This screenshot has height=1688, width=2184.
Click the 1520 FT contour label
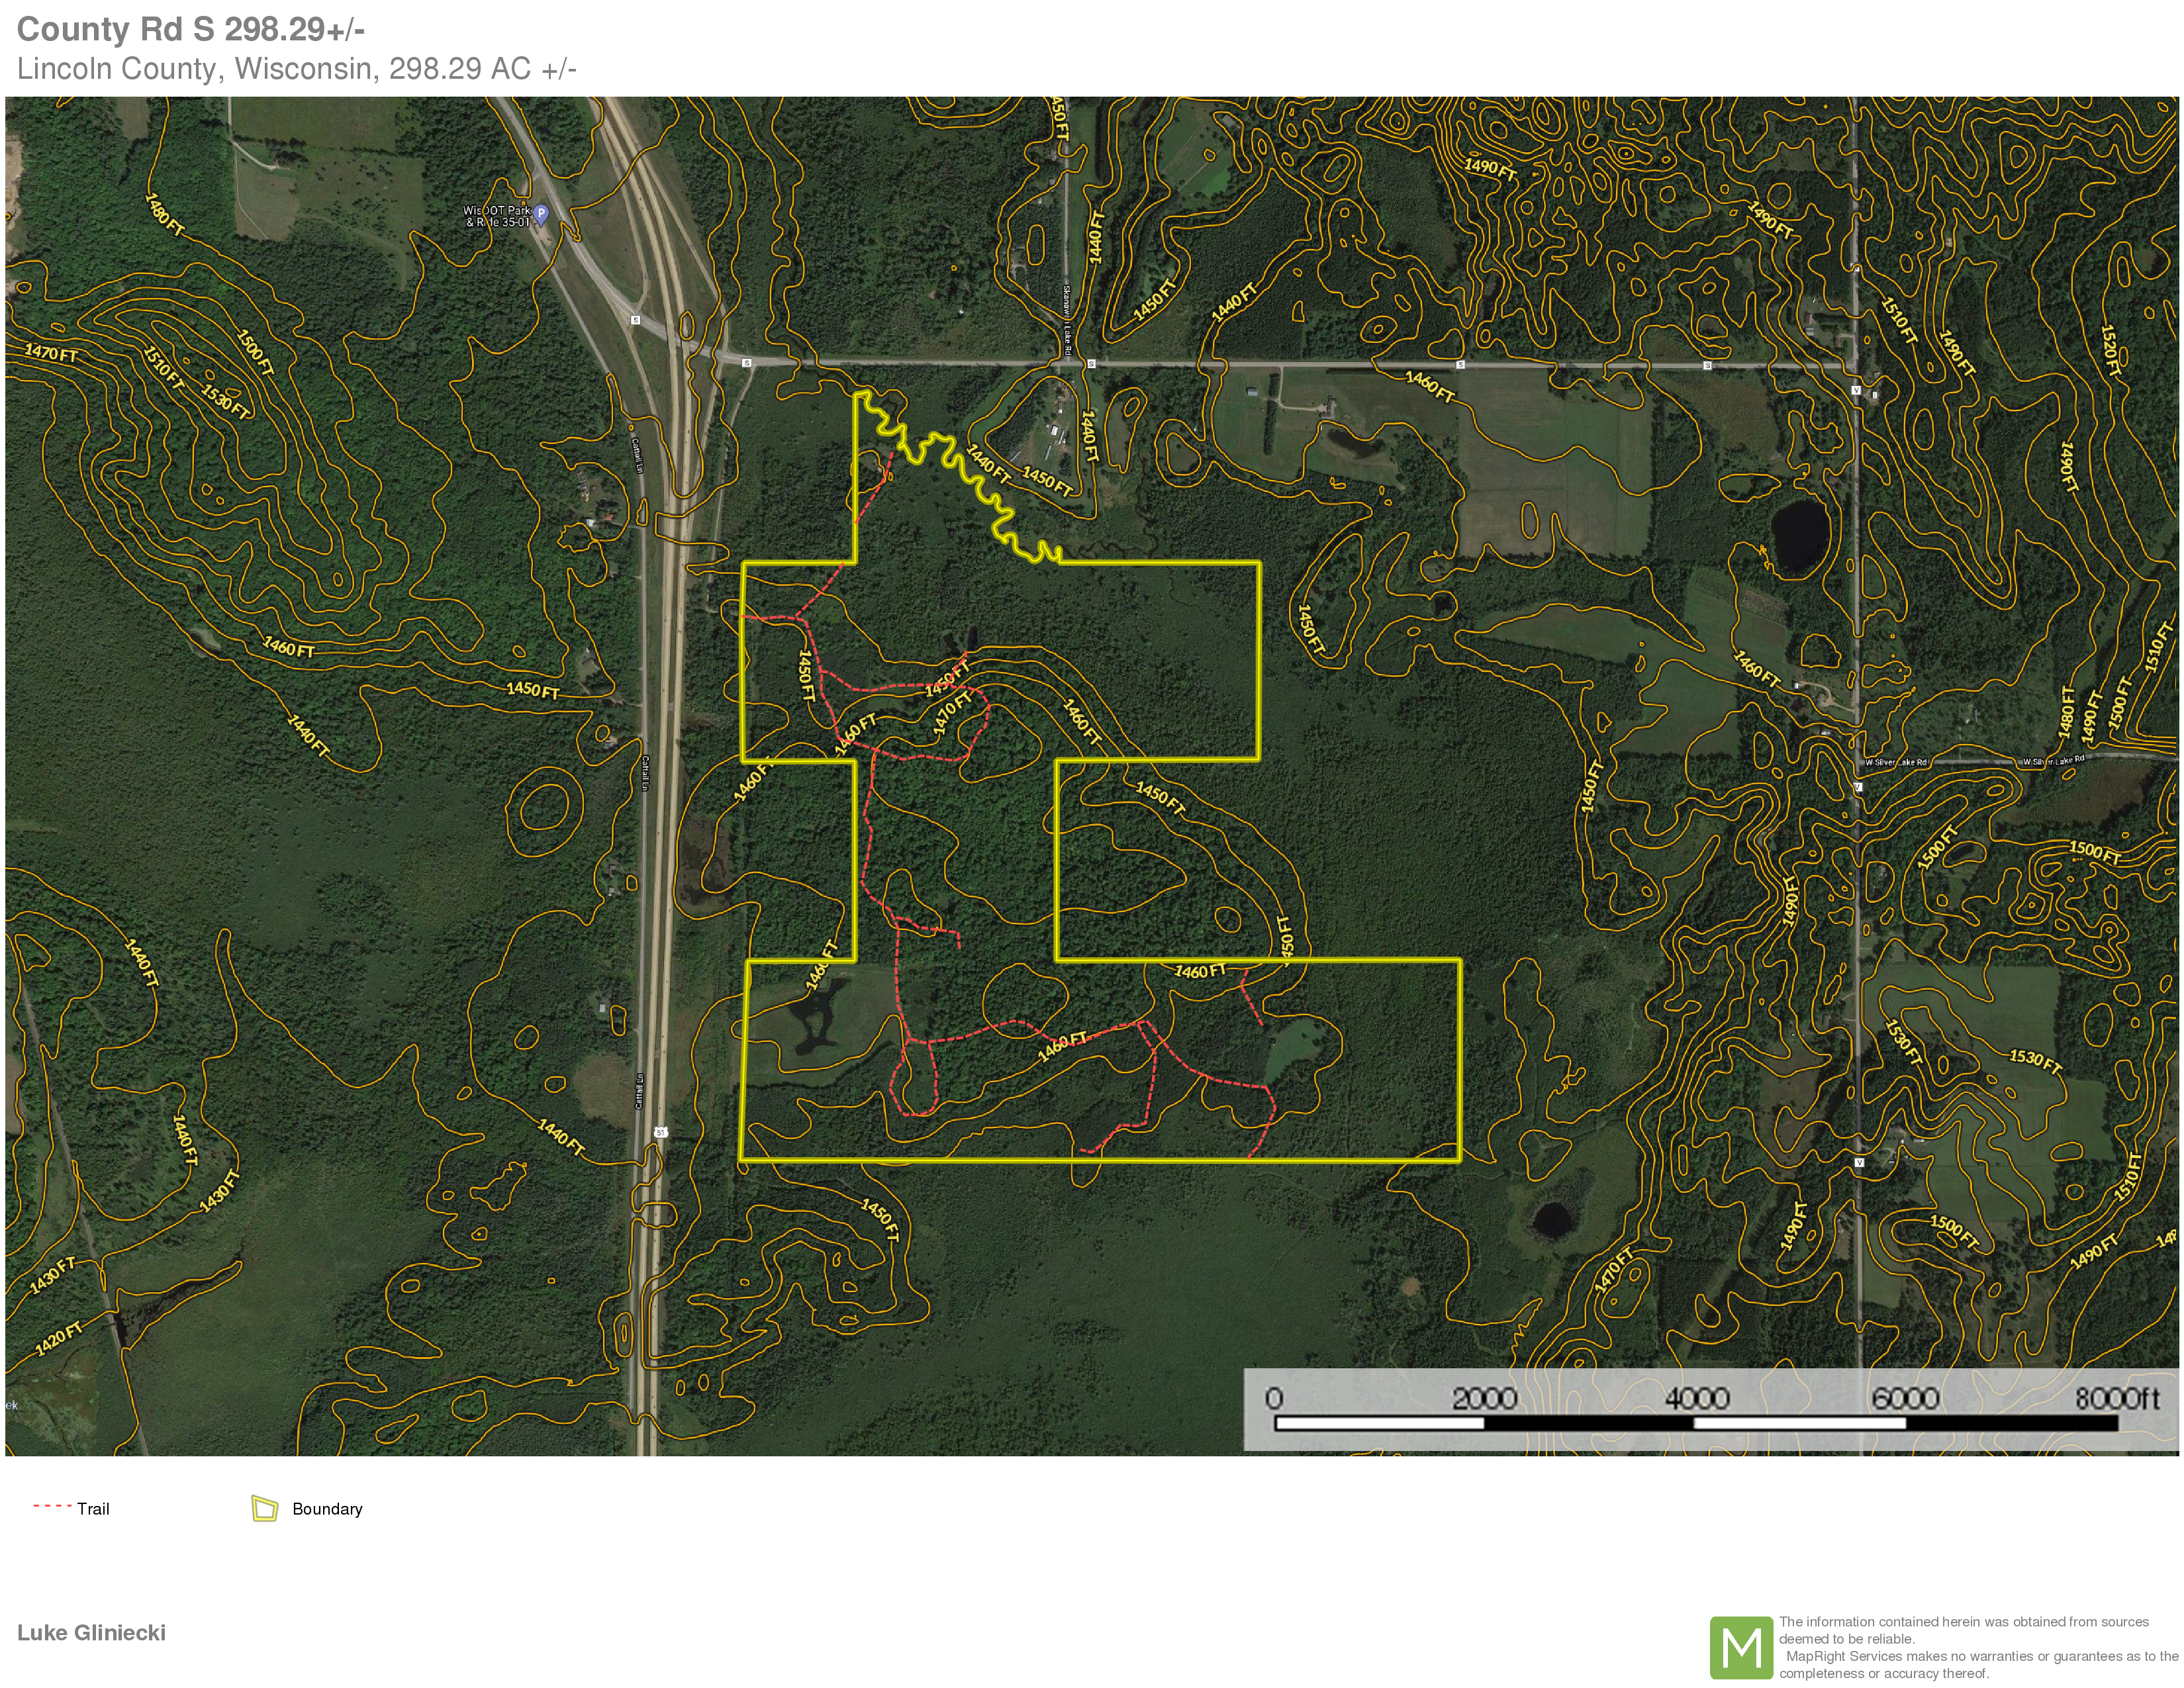click(x=2110, y=349)
